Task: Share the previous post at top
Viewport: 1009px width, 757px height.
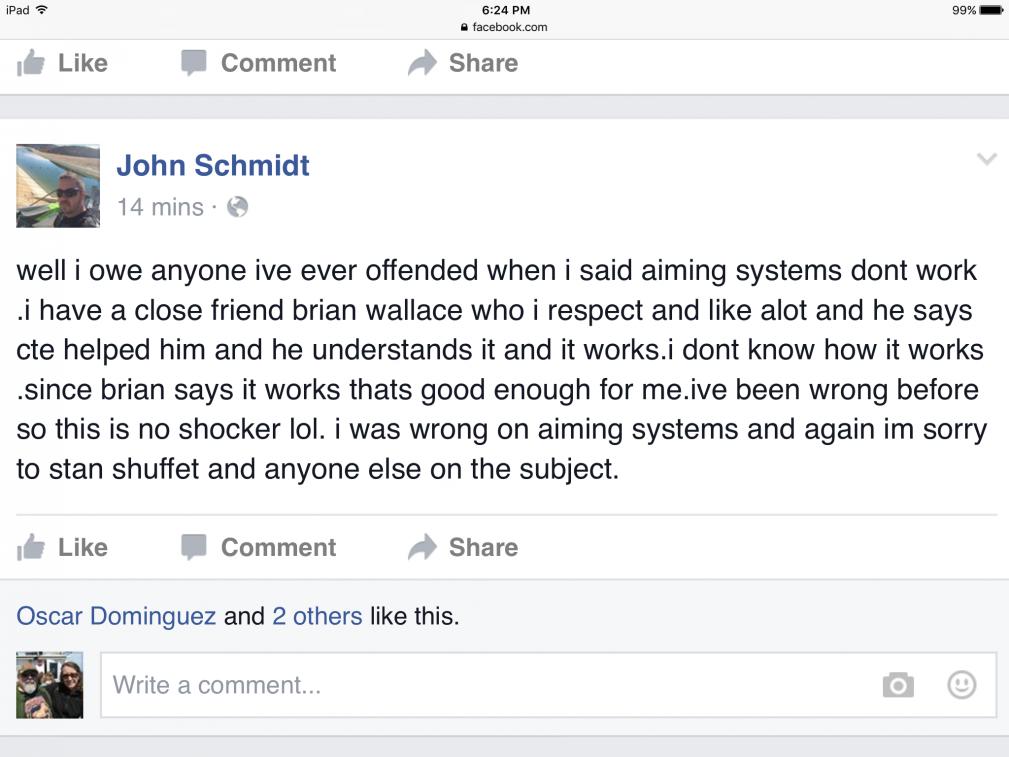Action: [463, 63]
